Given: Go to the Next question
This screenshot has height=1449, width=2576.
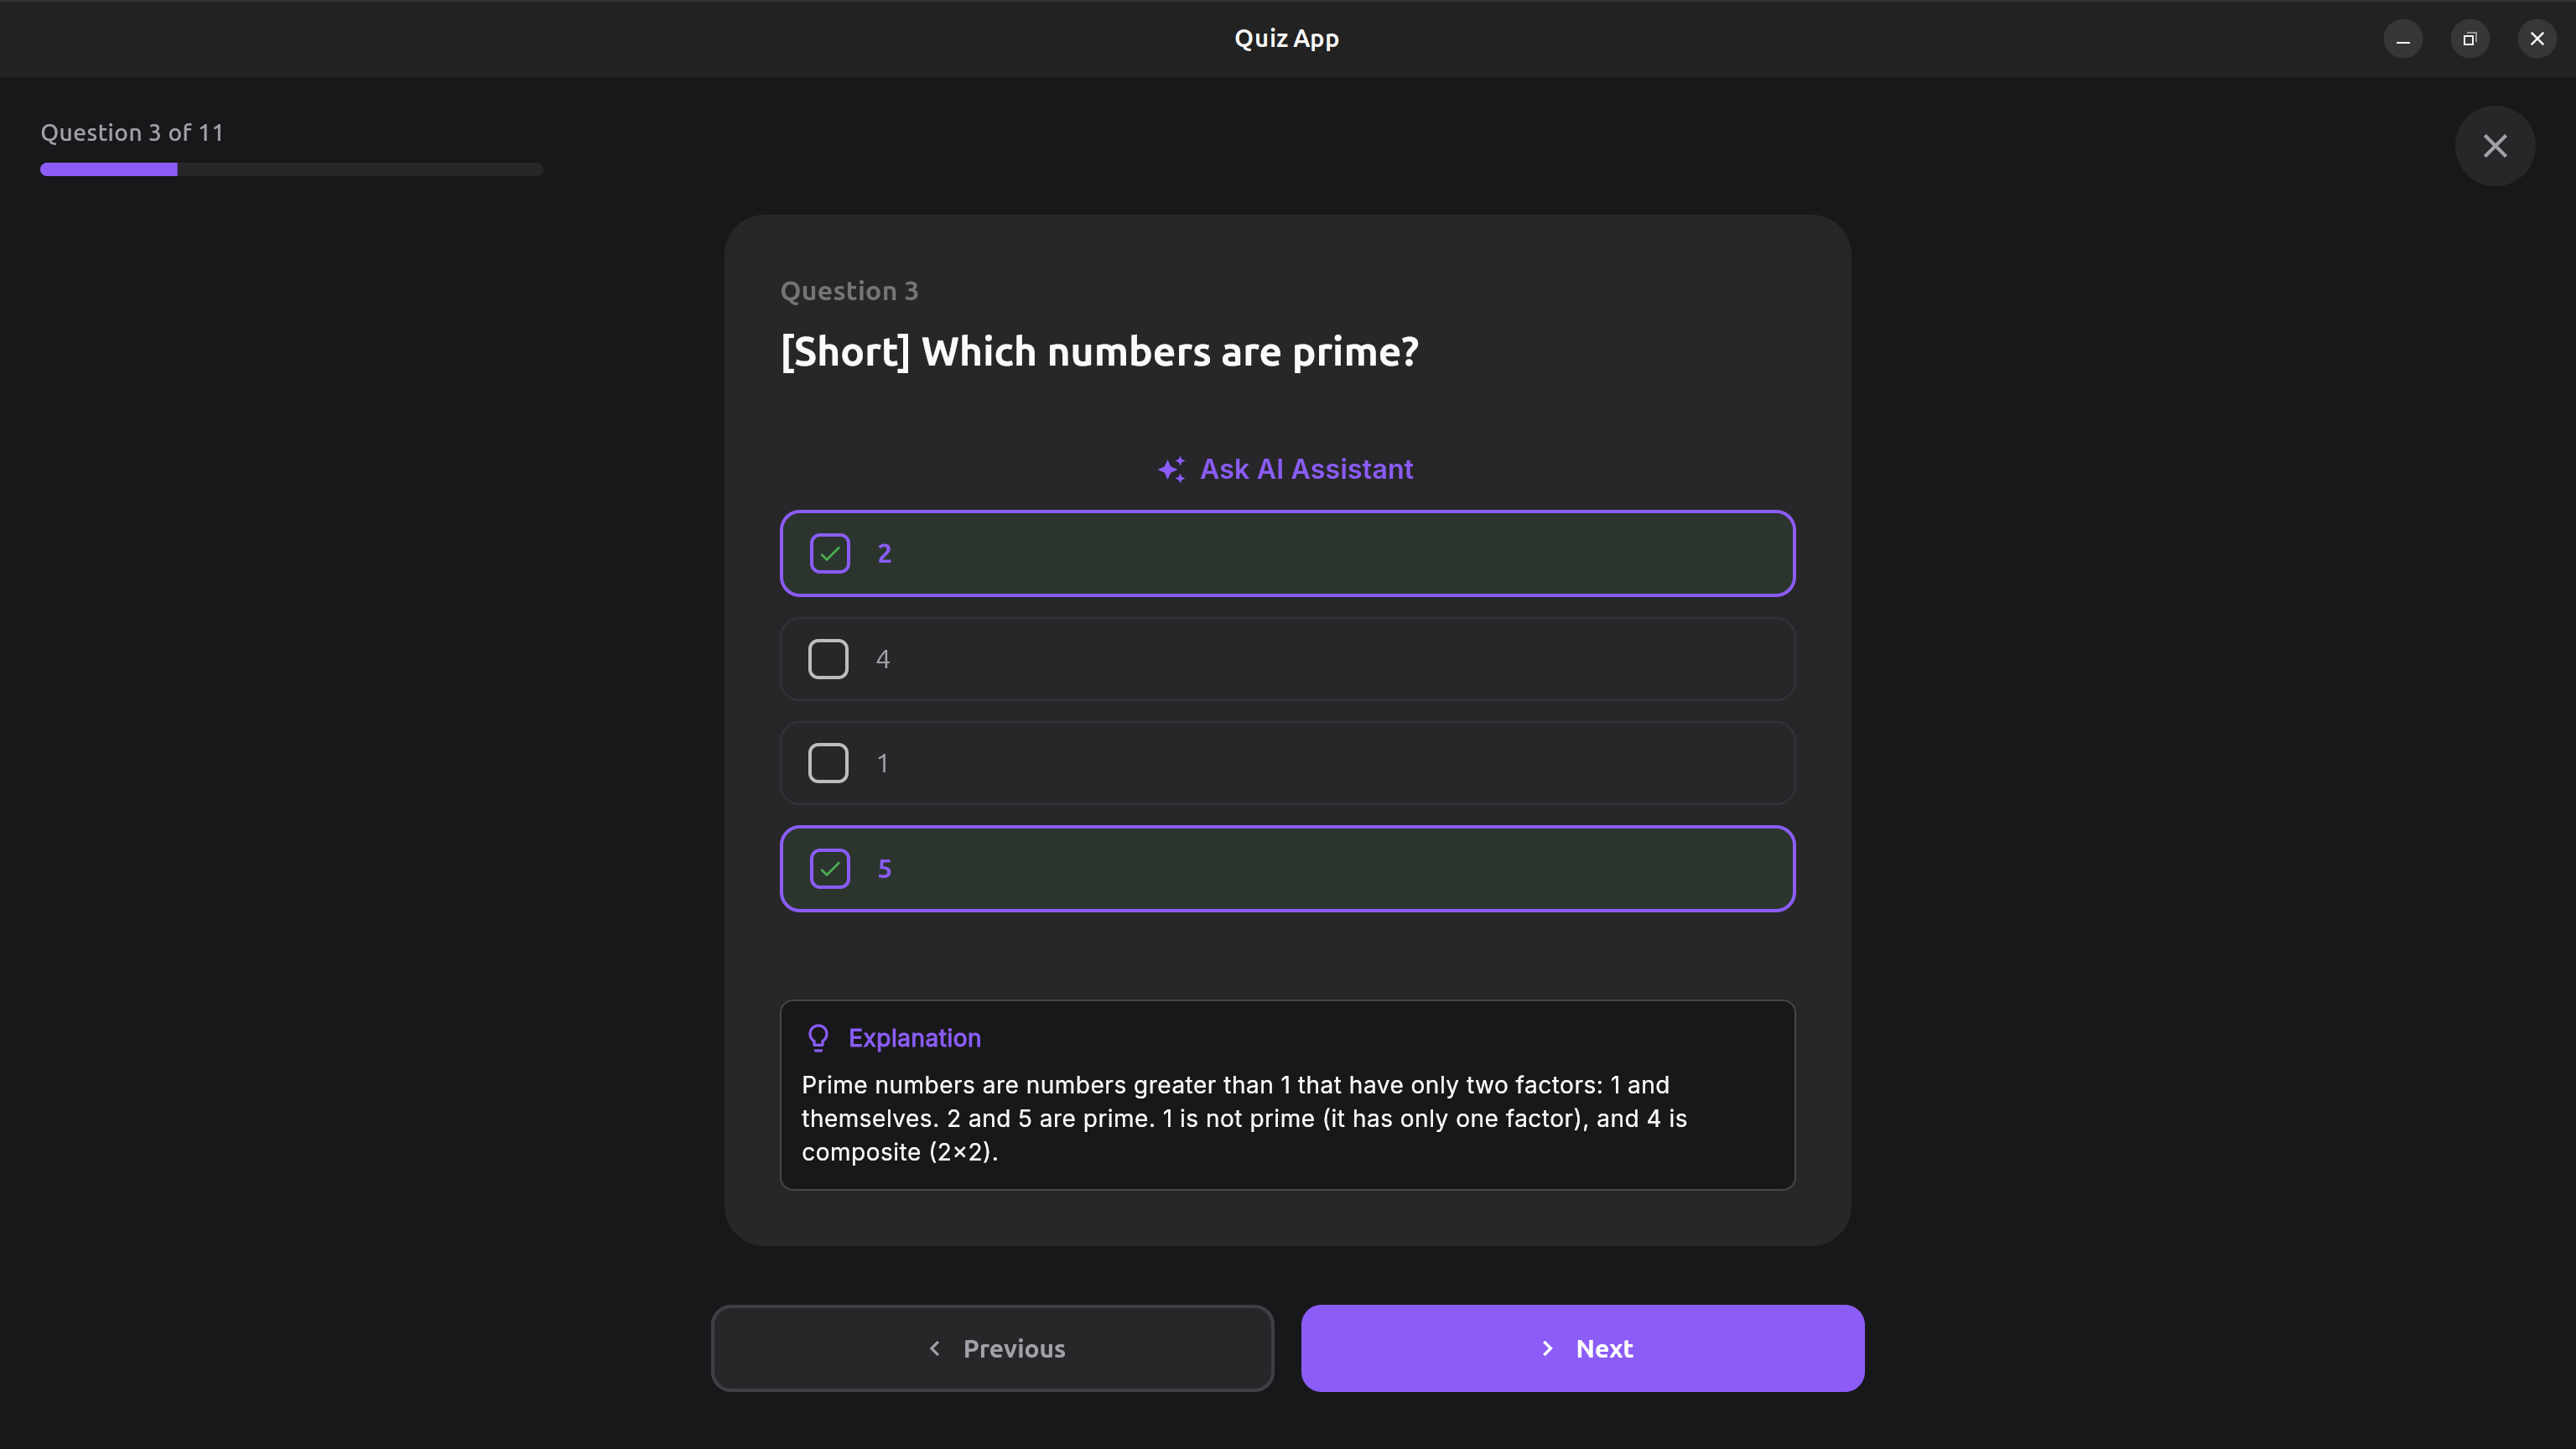Looking at the screenshot, I should tap(1582, 1348).
